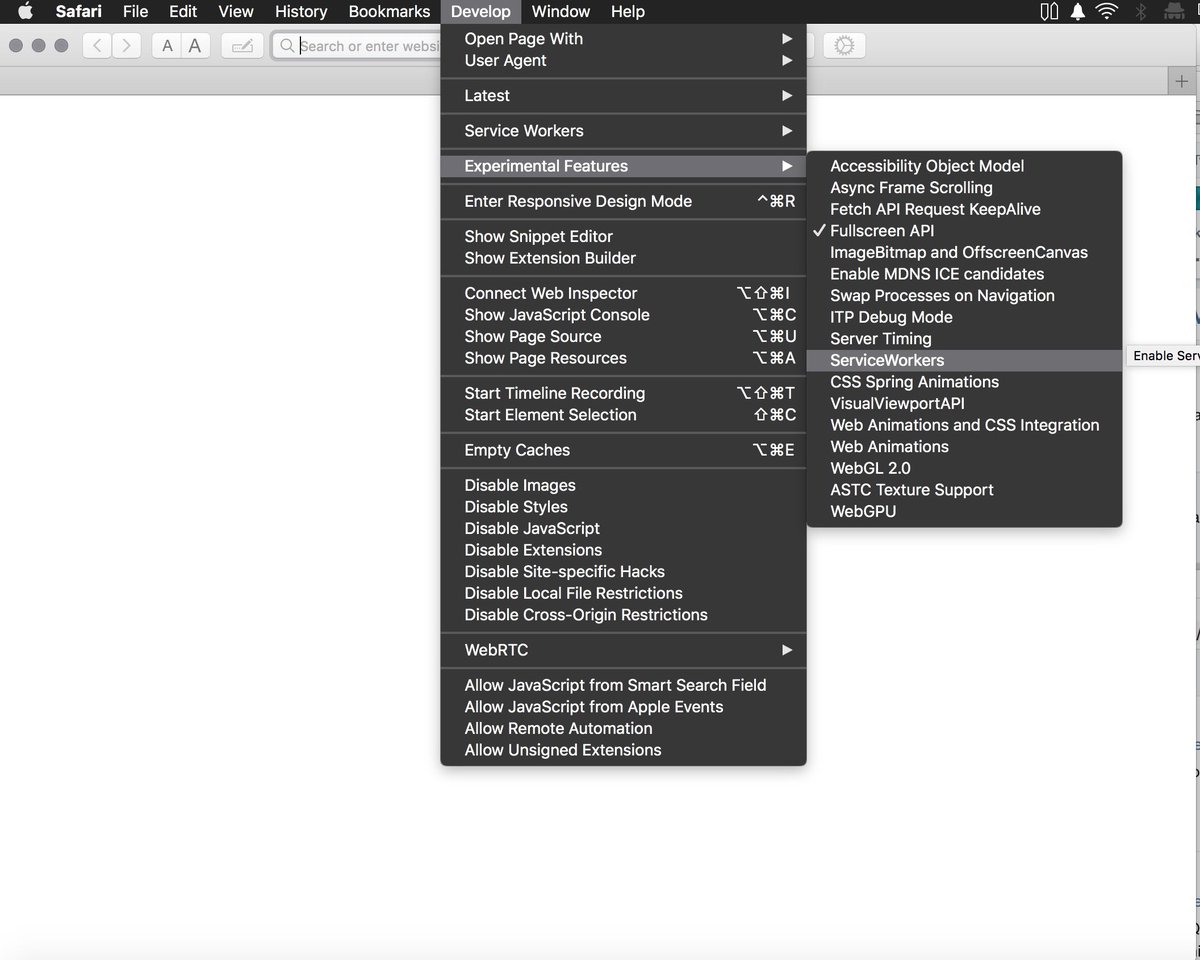Screen dimensions: 1200x960
Task: Expand the WebRTC submenu
Action: click(x=623, y=650)
